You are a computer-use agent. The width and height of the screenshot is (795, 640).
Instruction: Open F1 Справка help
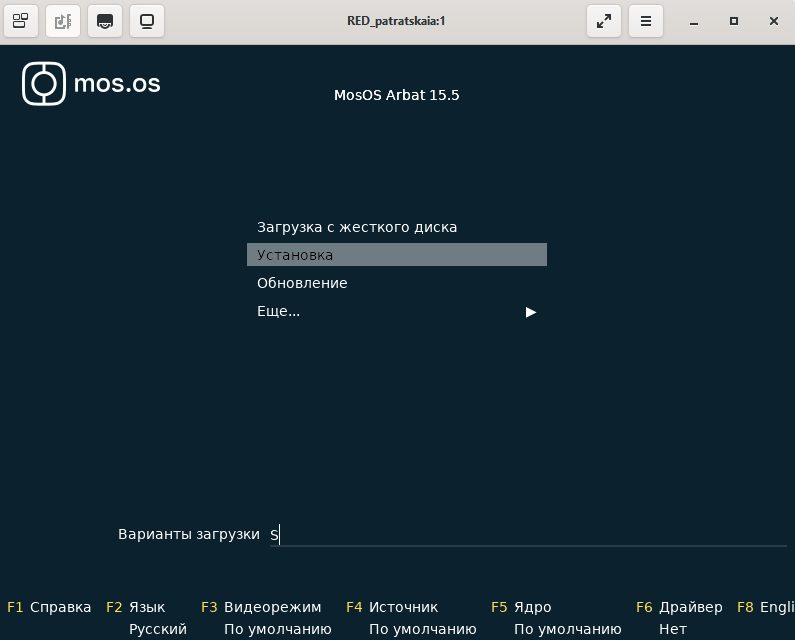tap(49, 607)
